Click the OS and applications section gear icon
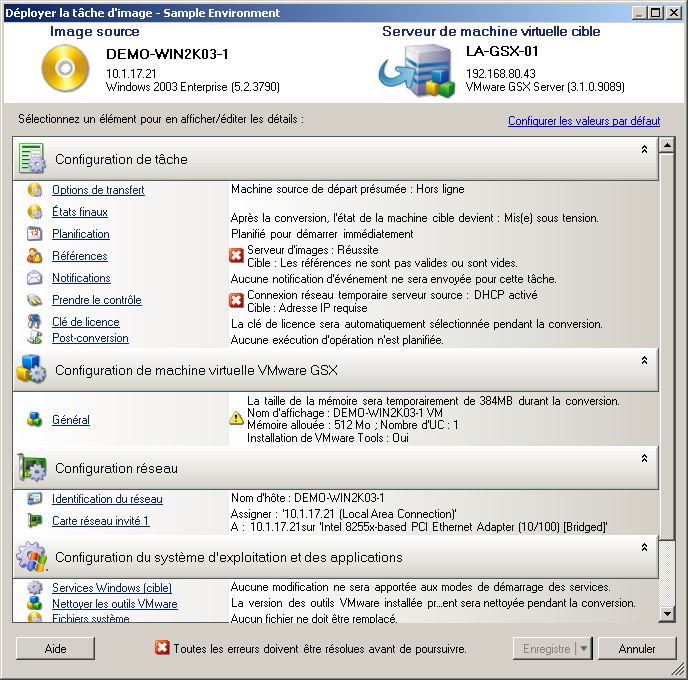Screen dimensions: 688x680 tap(32, 556)
